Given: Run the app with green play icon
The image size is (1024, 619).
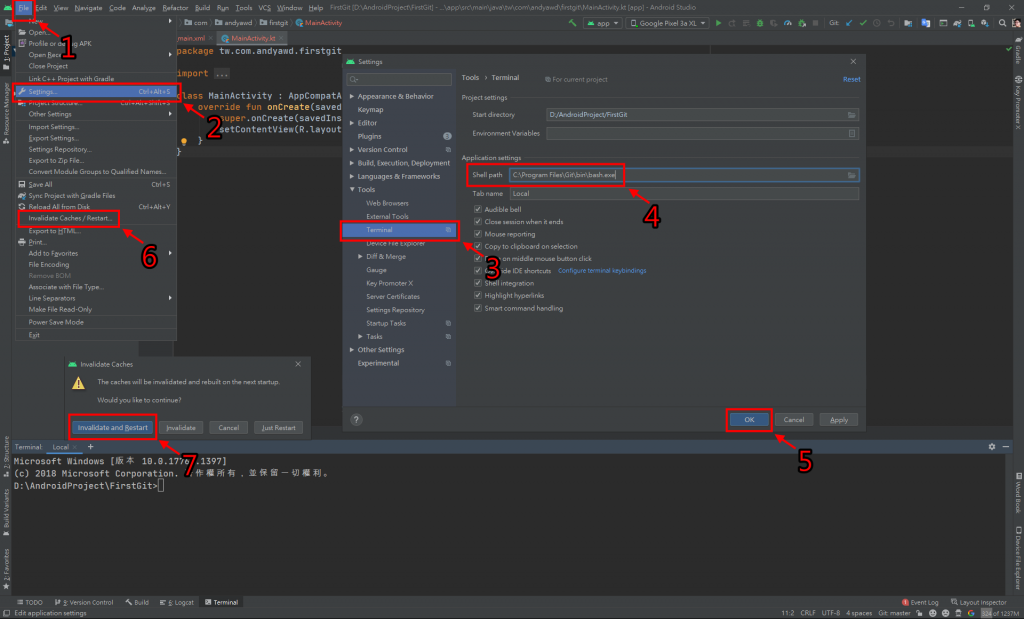Looking at the screenshot, I should (x=718, y=23).
